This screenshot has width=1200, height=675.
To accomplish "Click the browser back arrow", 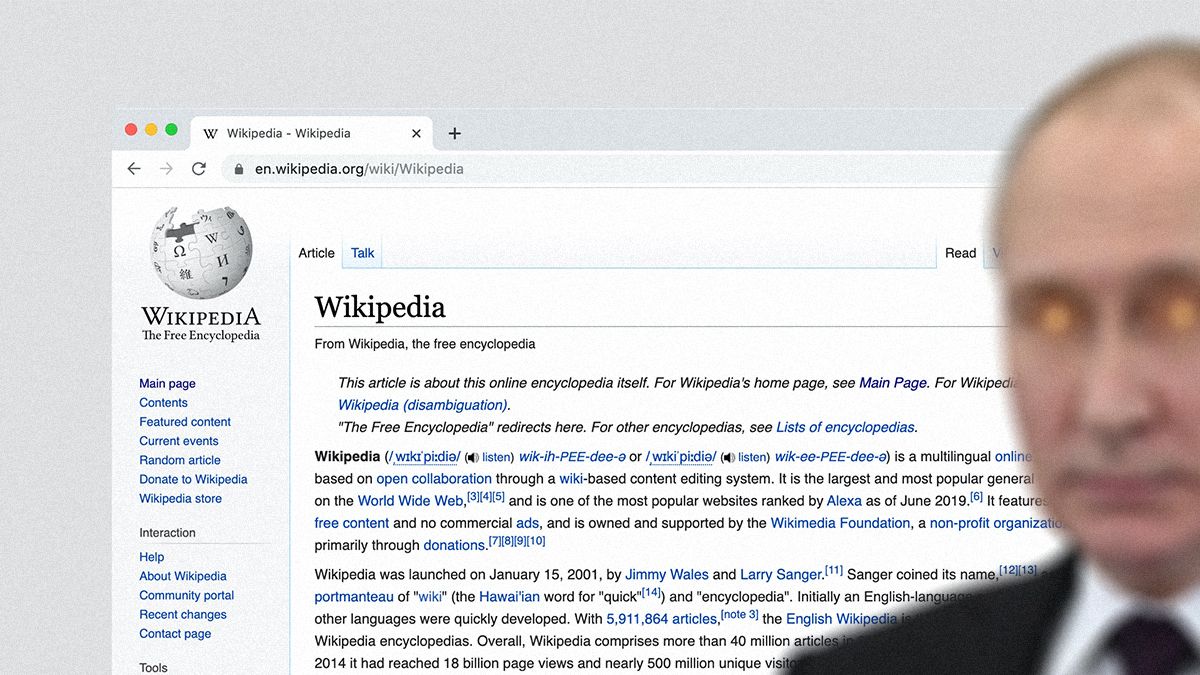I will tap(134, 169).
